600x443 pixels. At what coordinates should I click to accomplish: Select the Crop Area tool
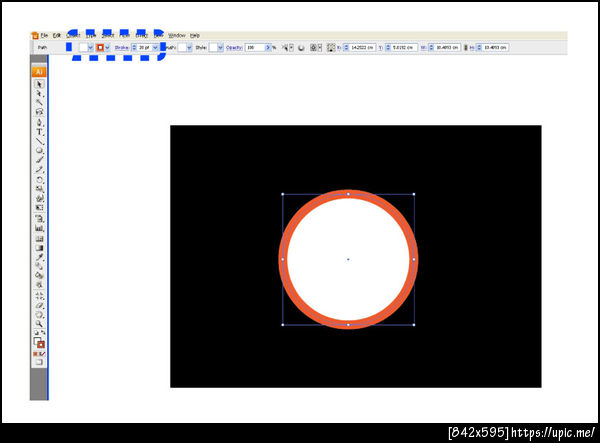(39, 296)
